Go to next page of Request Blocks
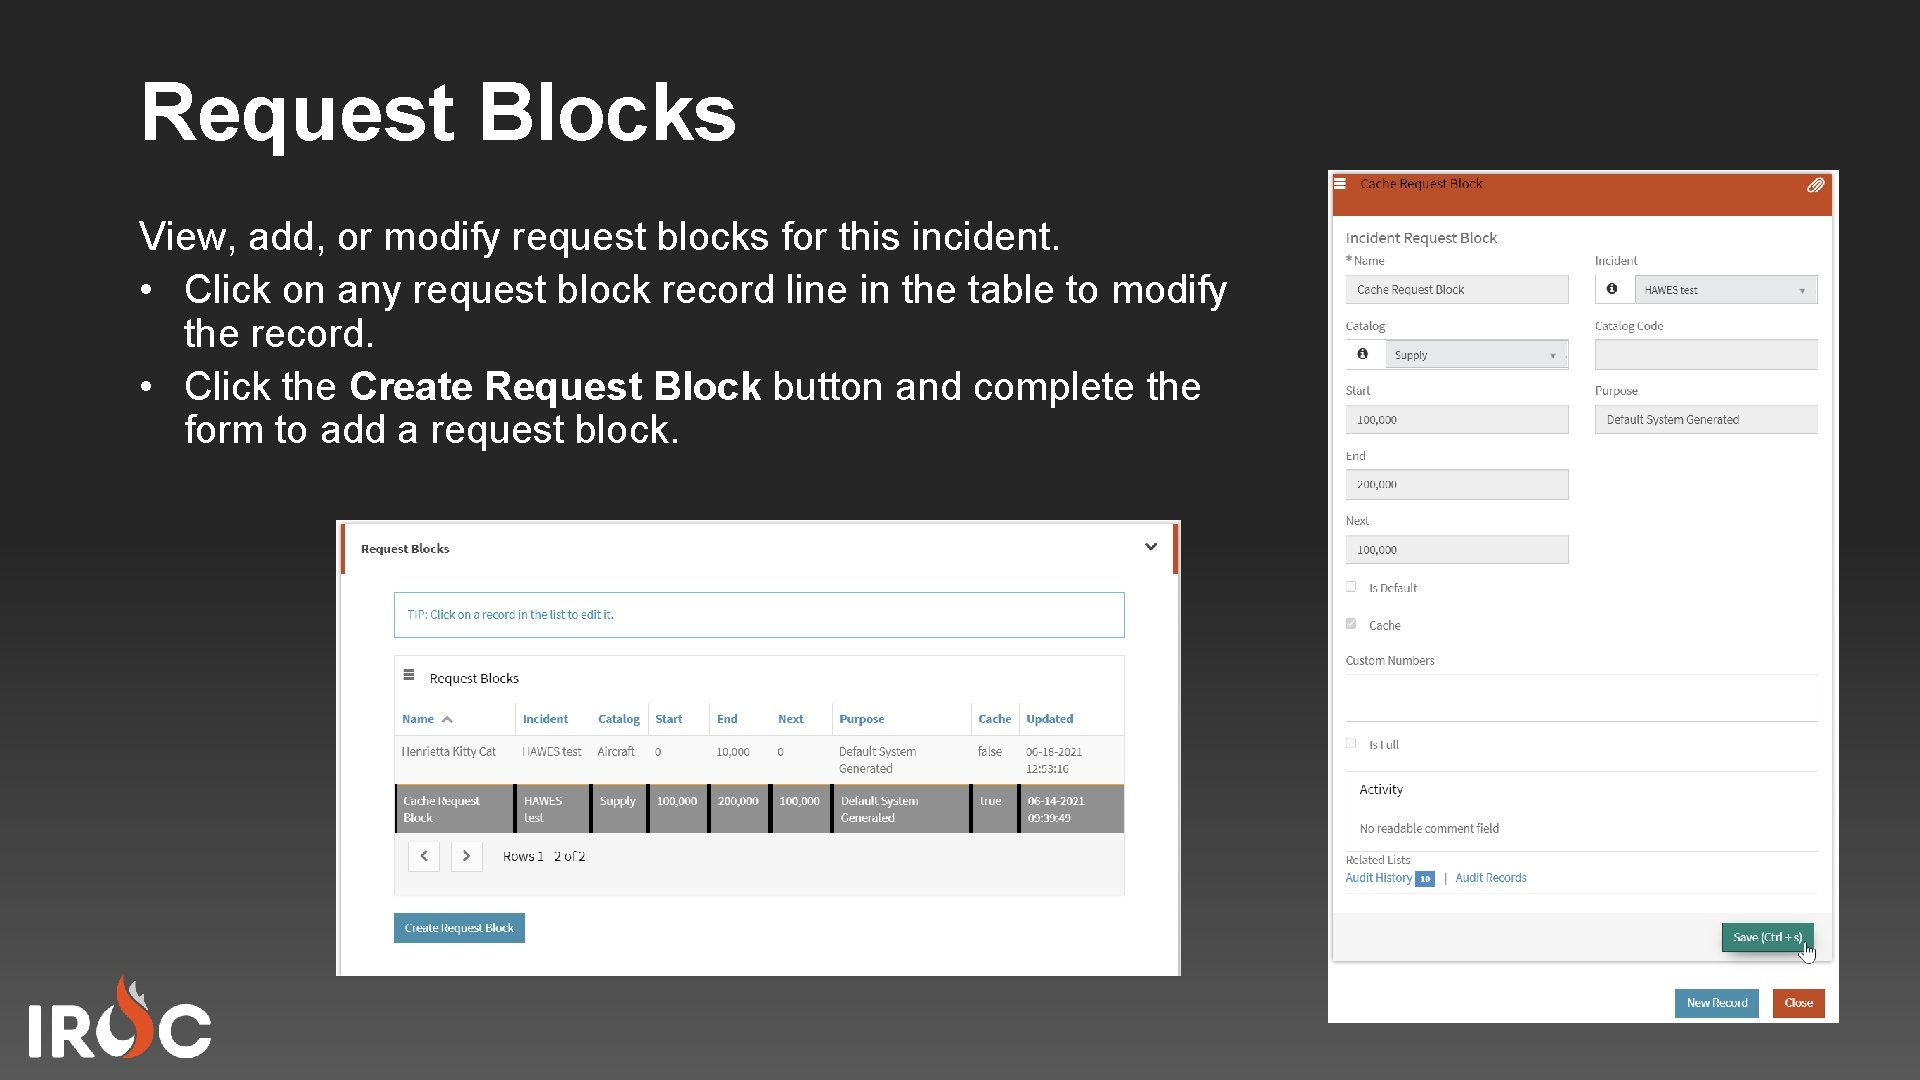 tap(466, 856)
